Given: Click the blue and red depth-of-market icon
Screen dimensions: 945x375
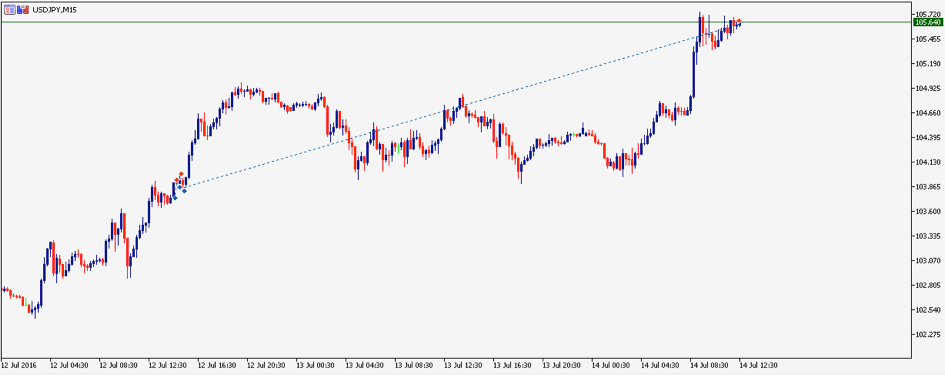Looking at the screenshot, I should [x=23, y=10].
